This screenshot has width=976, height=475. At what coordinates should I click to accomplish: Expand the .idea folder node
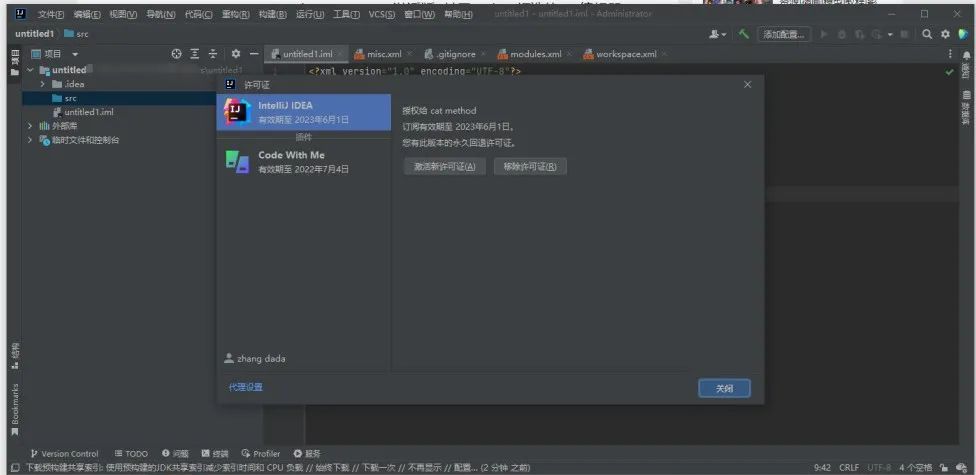[43, 84]
